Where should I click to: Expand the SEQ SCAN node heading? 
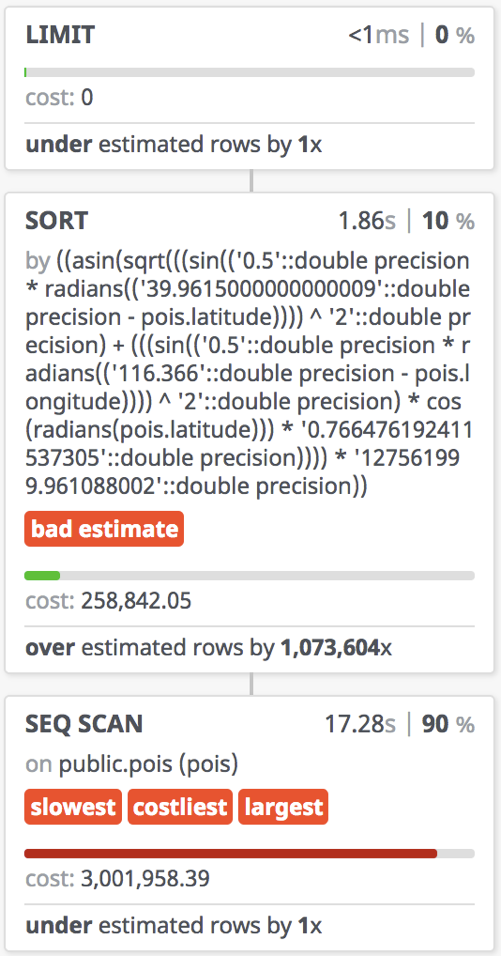[x=84, y=724]
